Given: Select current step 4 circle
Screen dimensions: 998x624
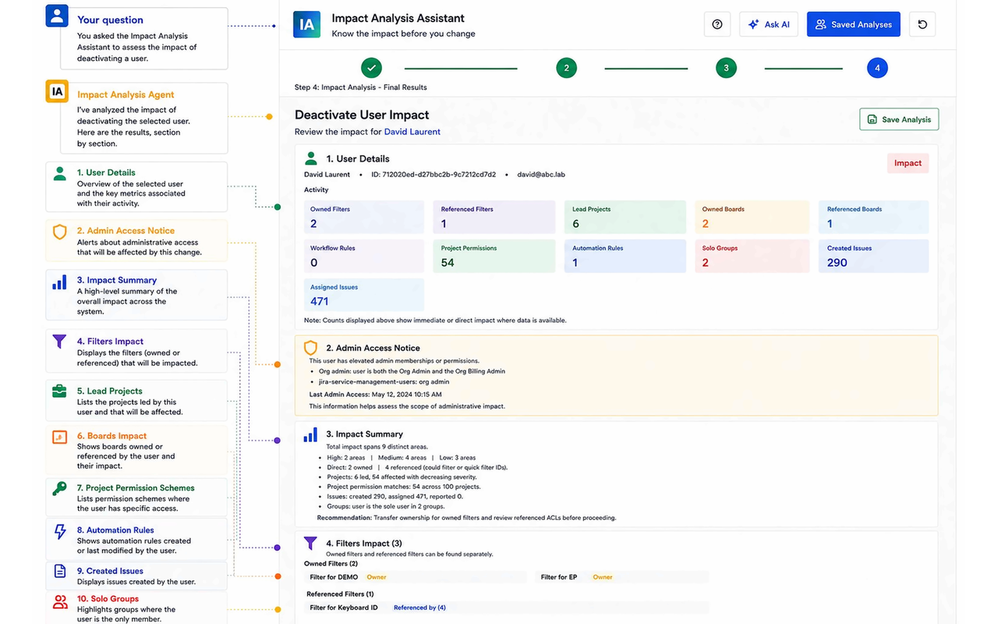Looking at the screenshot, I should [877, 67].
